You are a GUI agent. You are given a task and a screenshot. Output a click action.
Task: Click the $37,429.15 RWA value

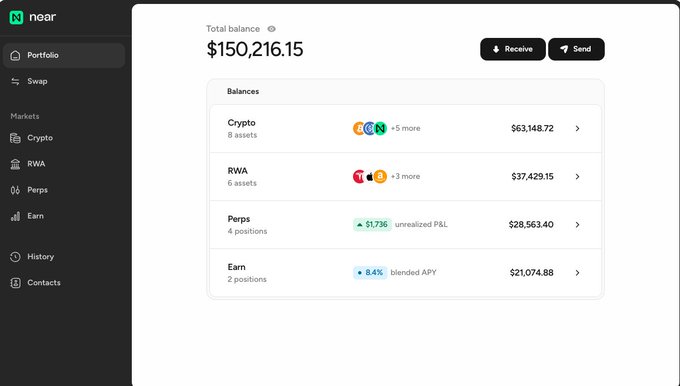[x=532, y=177]
